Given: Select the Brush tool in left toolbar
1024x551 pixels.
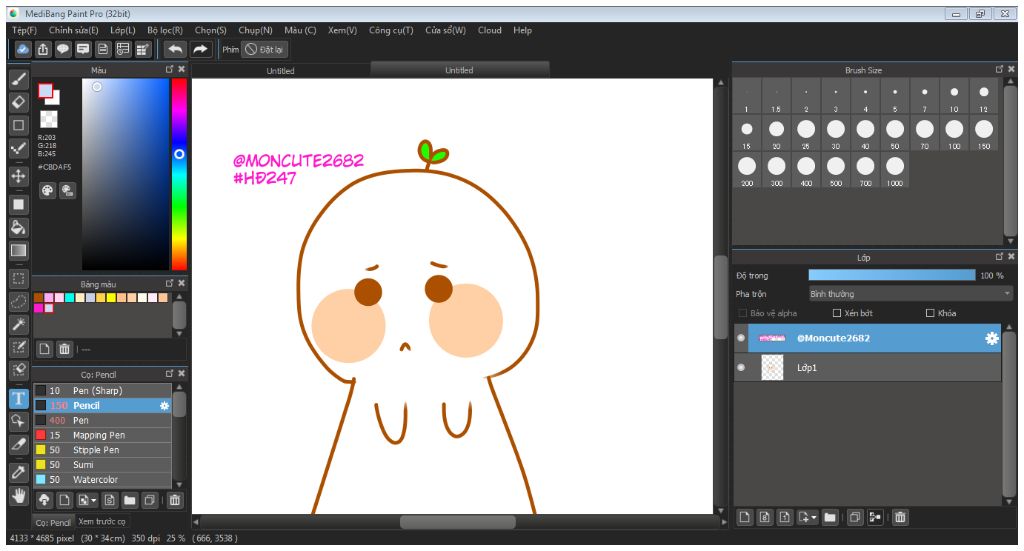Looking at the screenshot, I should pyautogui.click(x=19, y=80).
